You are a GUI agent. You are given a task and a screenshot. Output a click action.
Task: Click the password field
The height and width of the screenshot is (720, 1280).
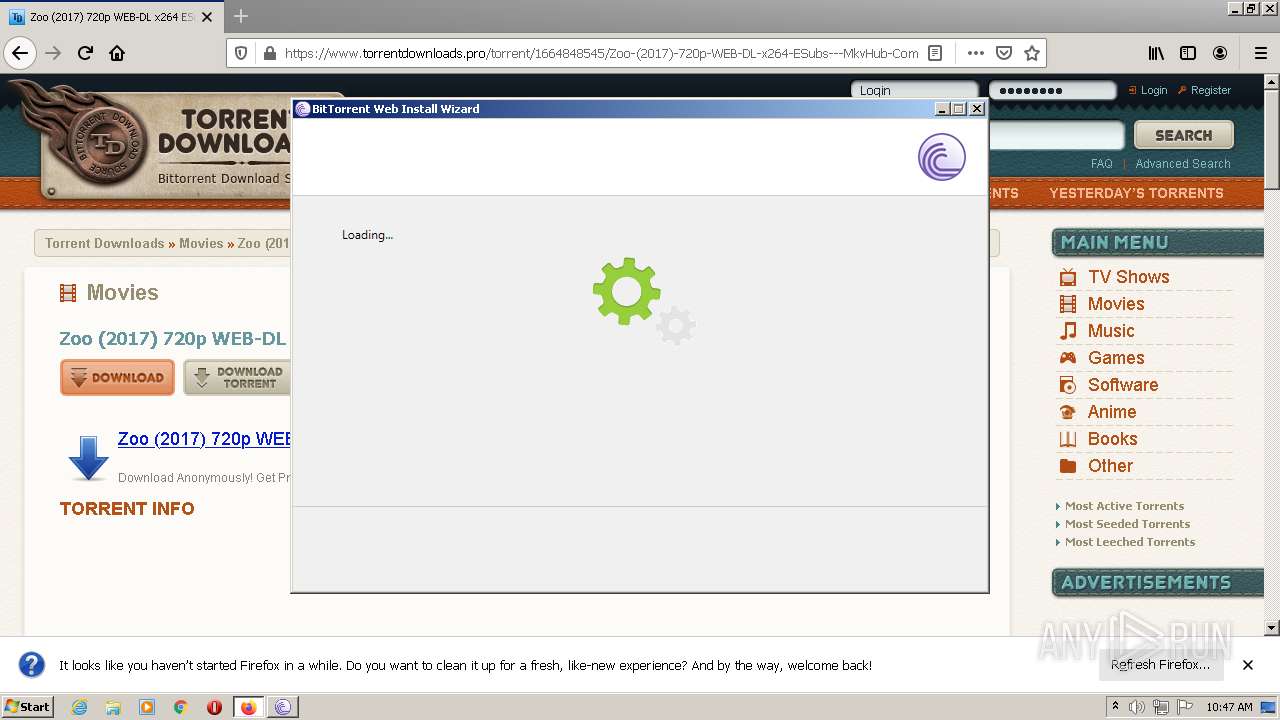point(1052,90)
